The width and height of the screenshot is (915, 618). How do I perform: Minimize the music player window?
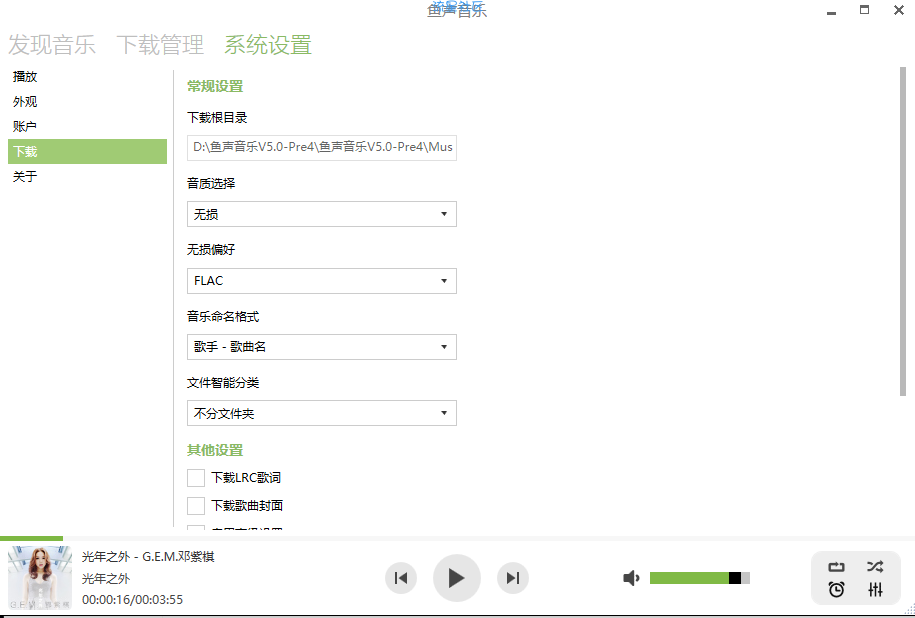(x=832, y=11)
